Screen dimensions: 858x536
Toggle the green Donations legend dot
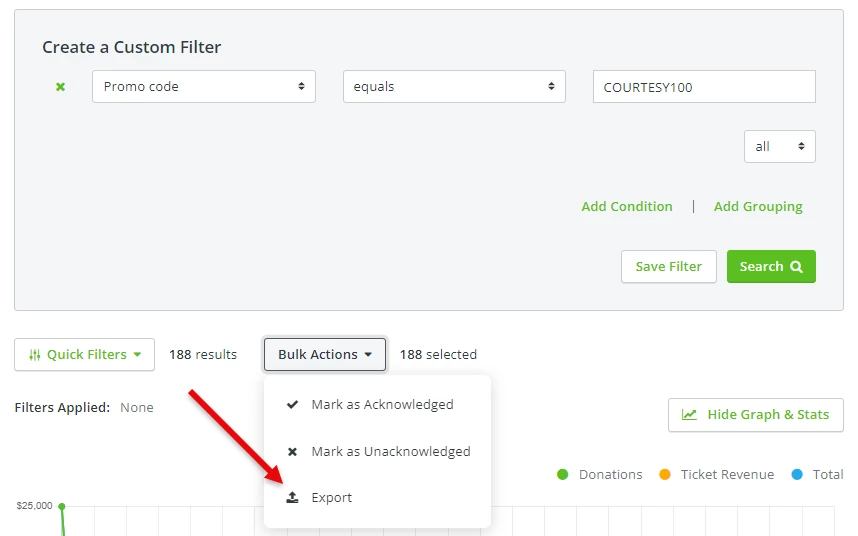click(x=563, y=474)
